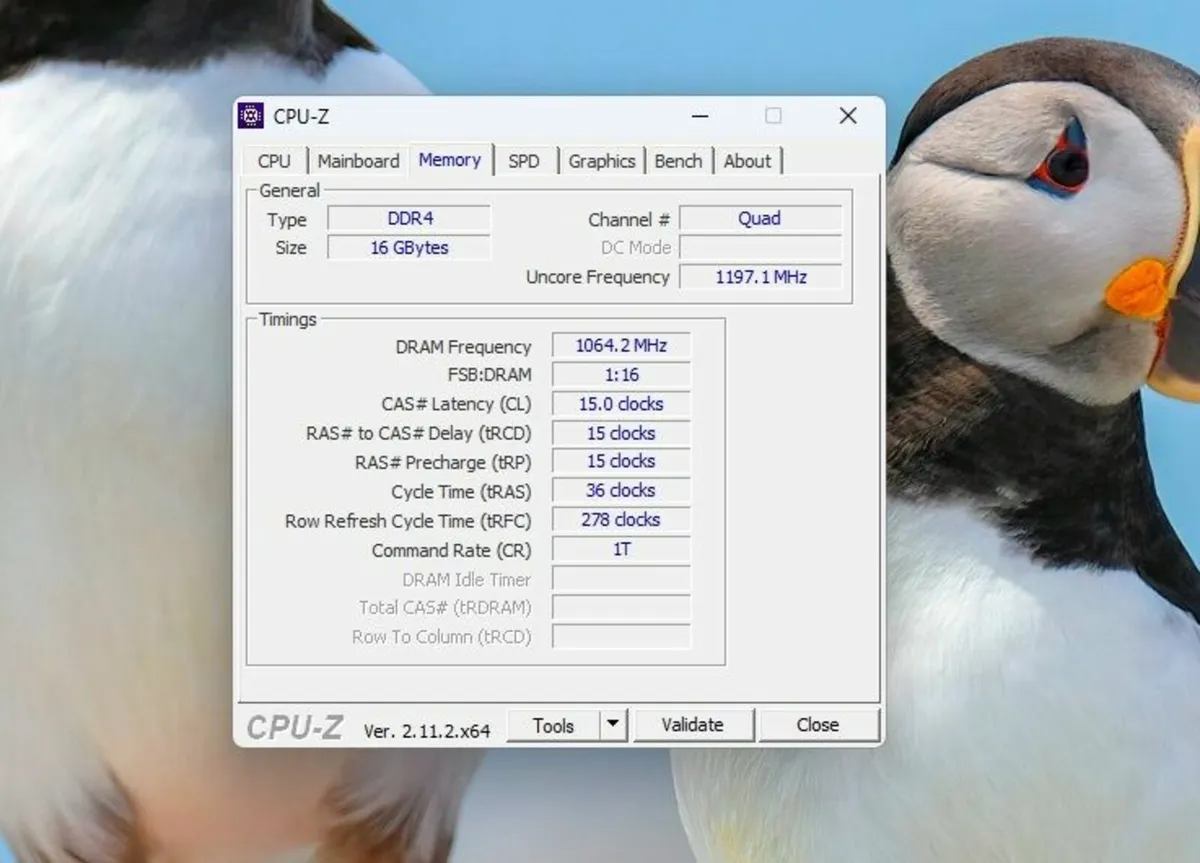Go to the SPD tab
Viewport: 1200px width, 863px height.
[x=524, y=161]
